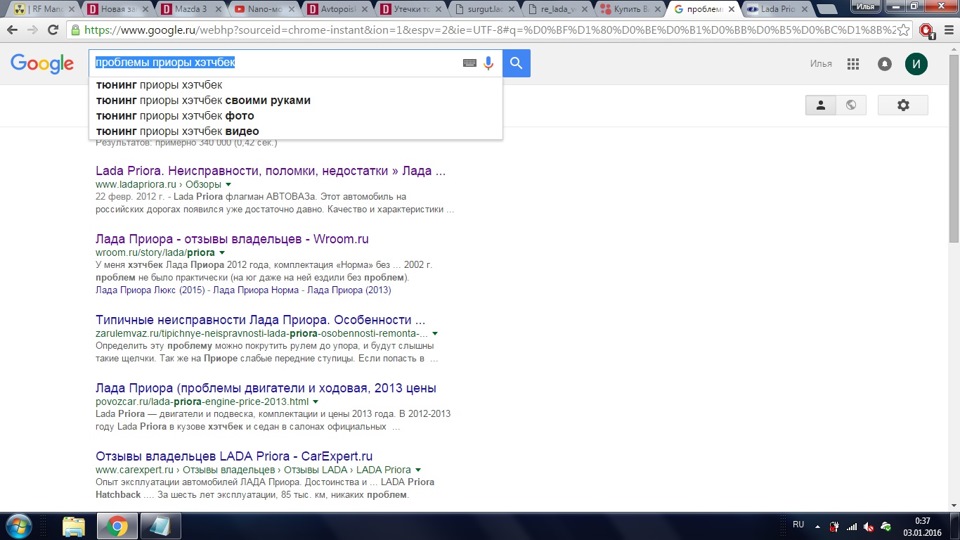Open Отзывы владельцев LADA Priora CarExpert.ru
960x540 pixels.
pos(234,456)
